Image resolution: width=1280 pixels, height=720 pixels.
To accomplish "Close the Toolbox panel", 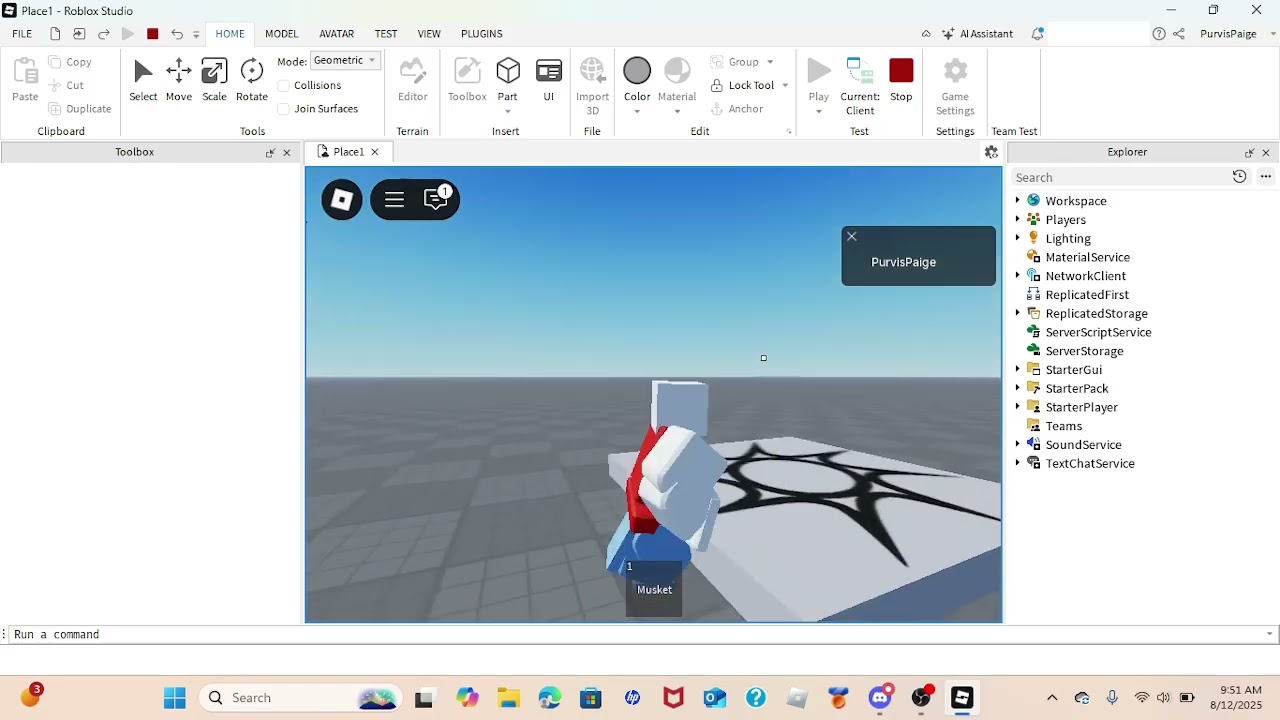I will tap(287, 153).
